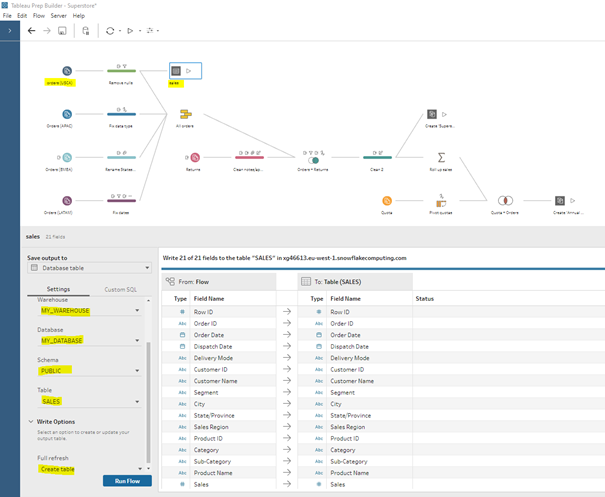Select the Pivot quotas step

pyautogui.click(x=441, y=203)
